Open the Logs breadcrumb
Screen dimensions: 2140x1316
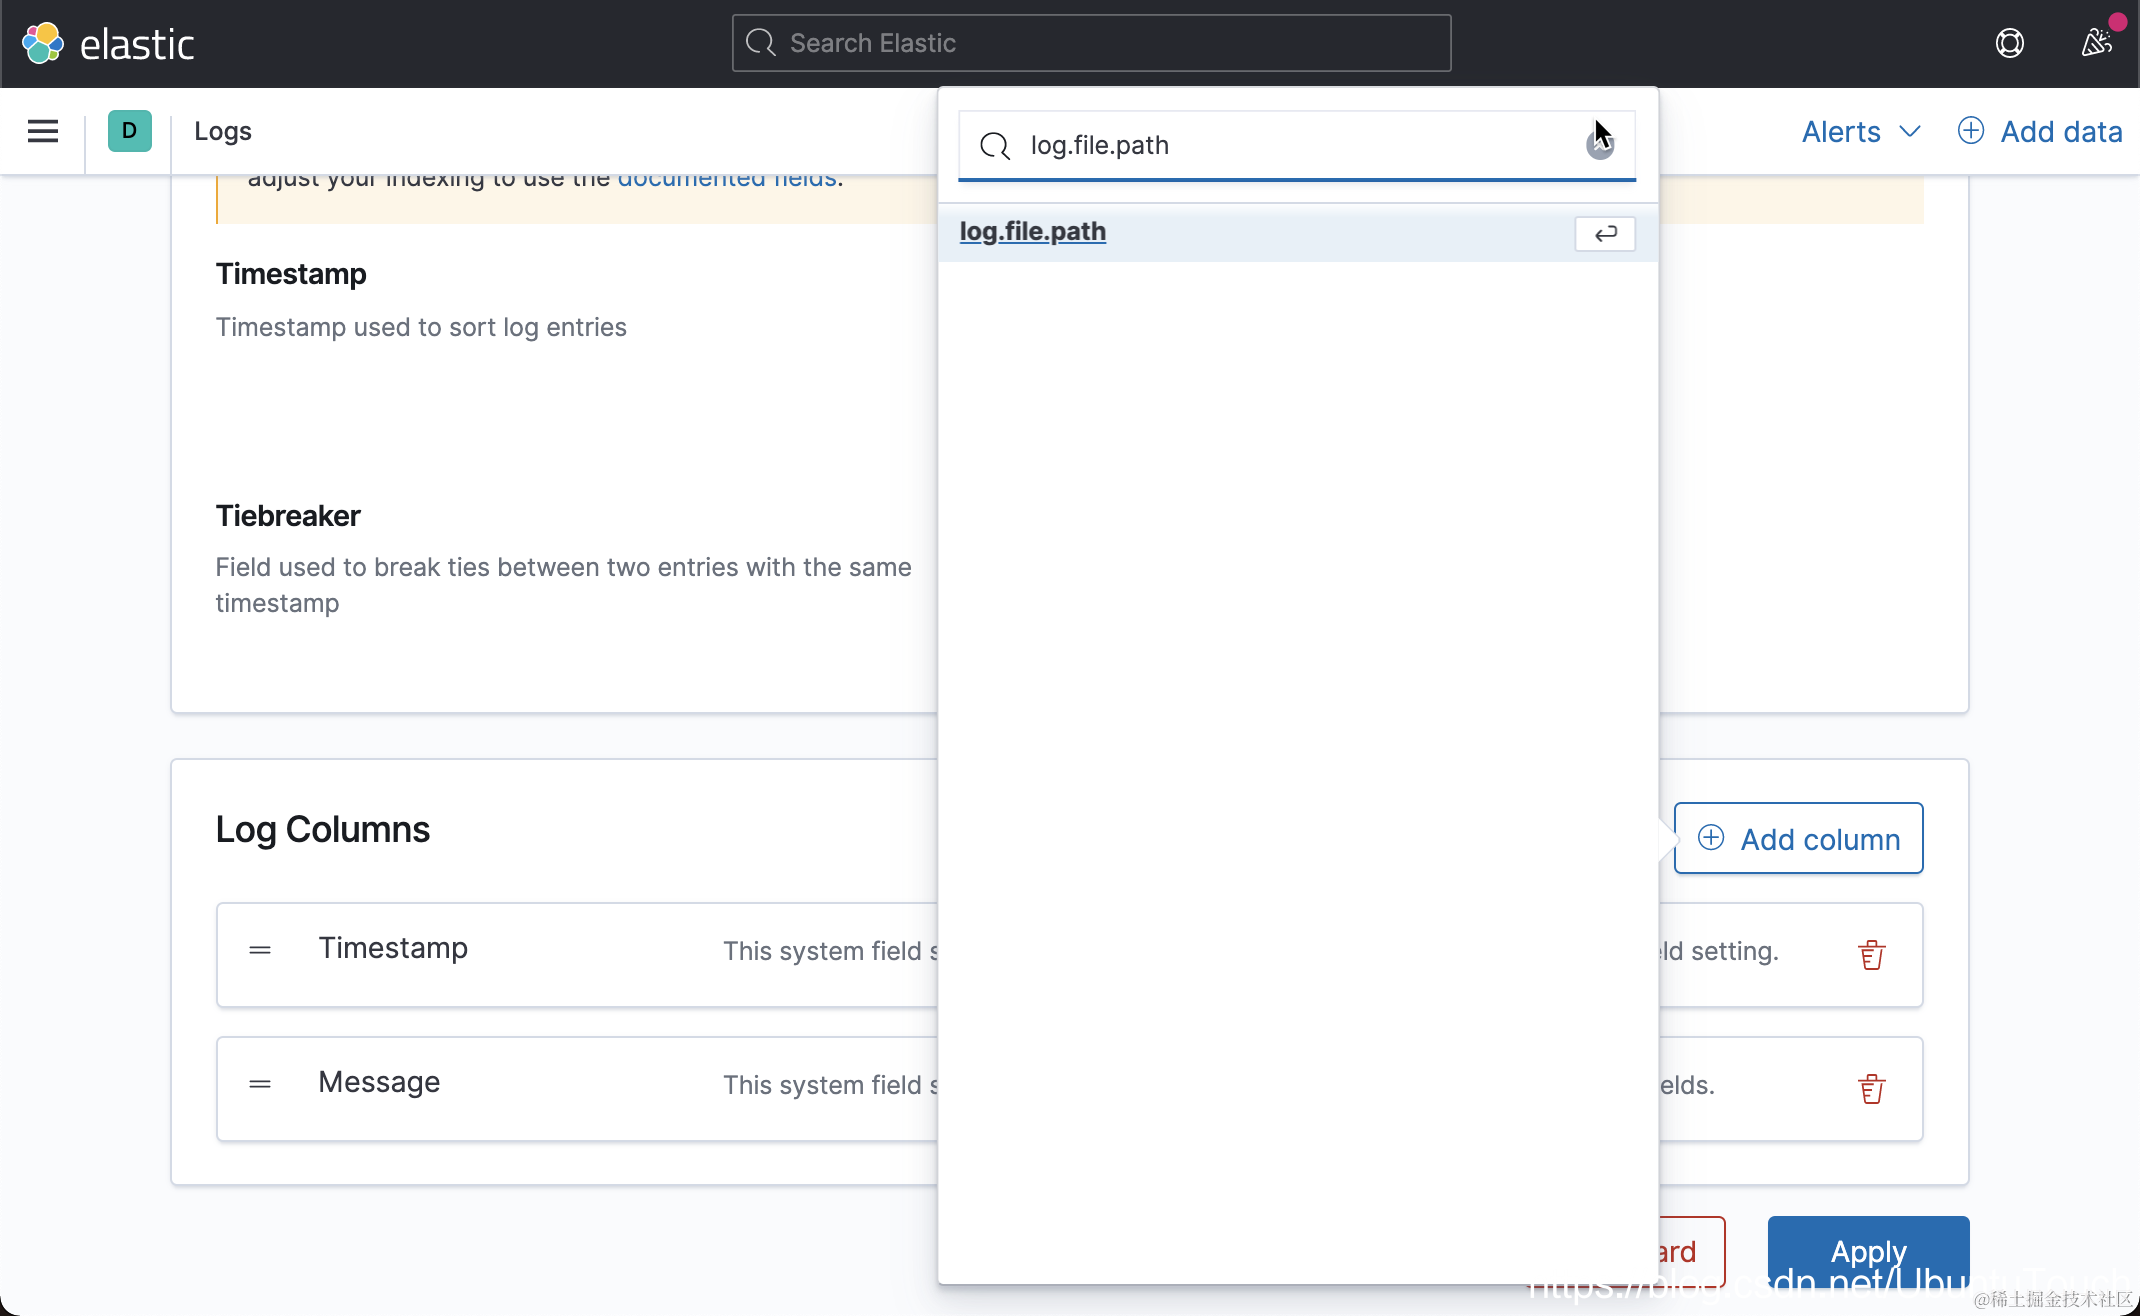(x=222, y=131)
